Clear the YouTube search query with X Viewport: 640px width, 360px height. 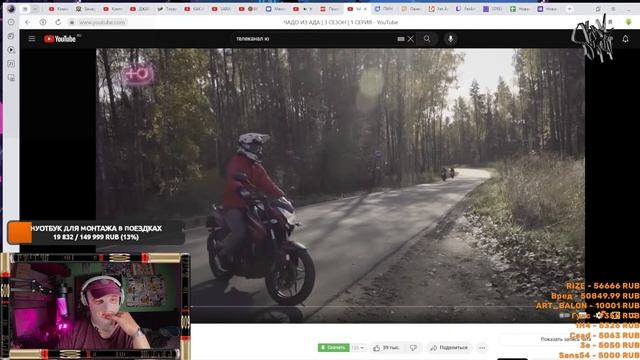pyautogui.click(x=410, y=39)
